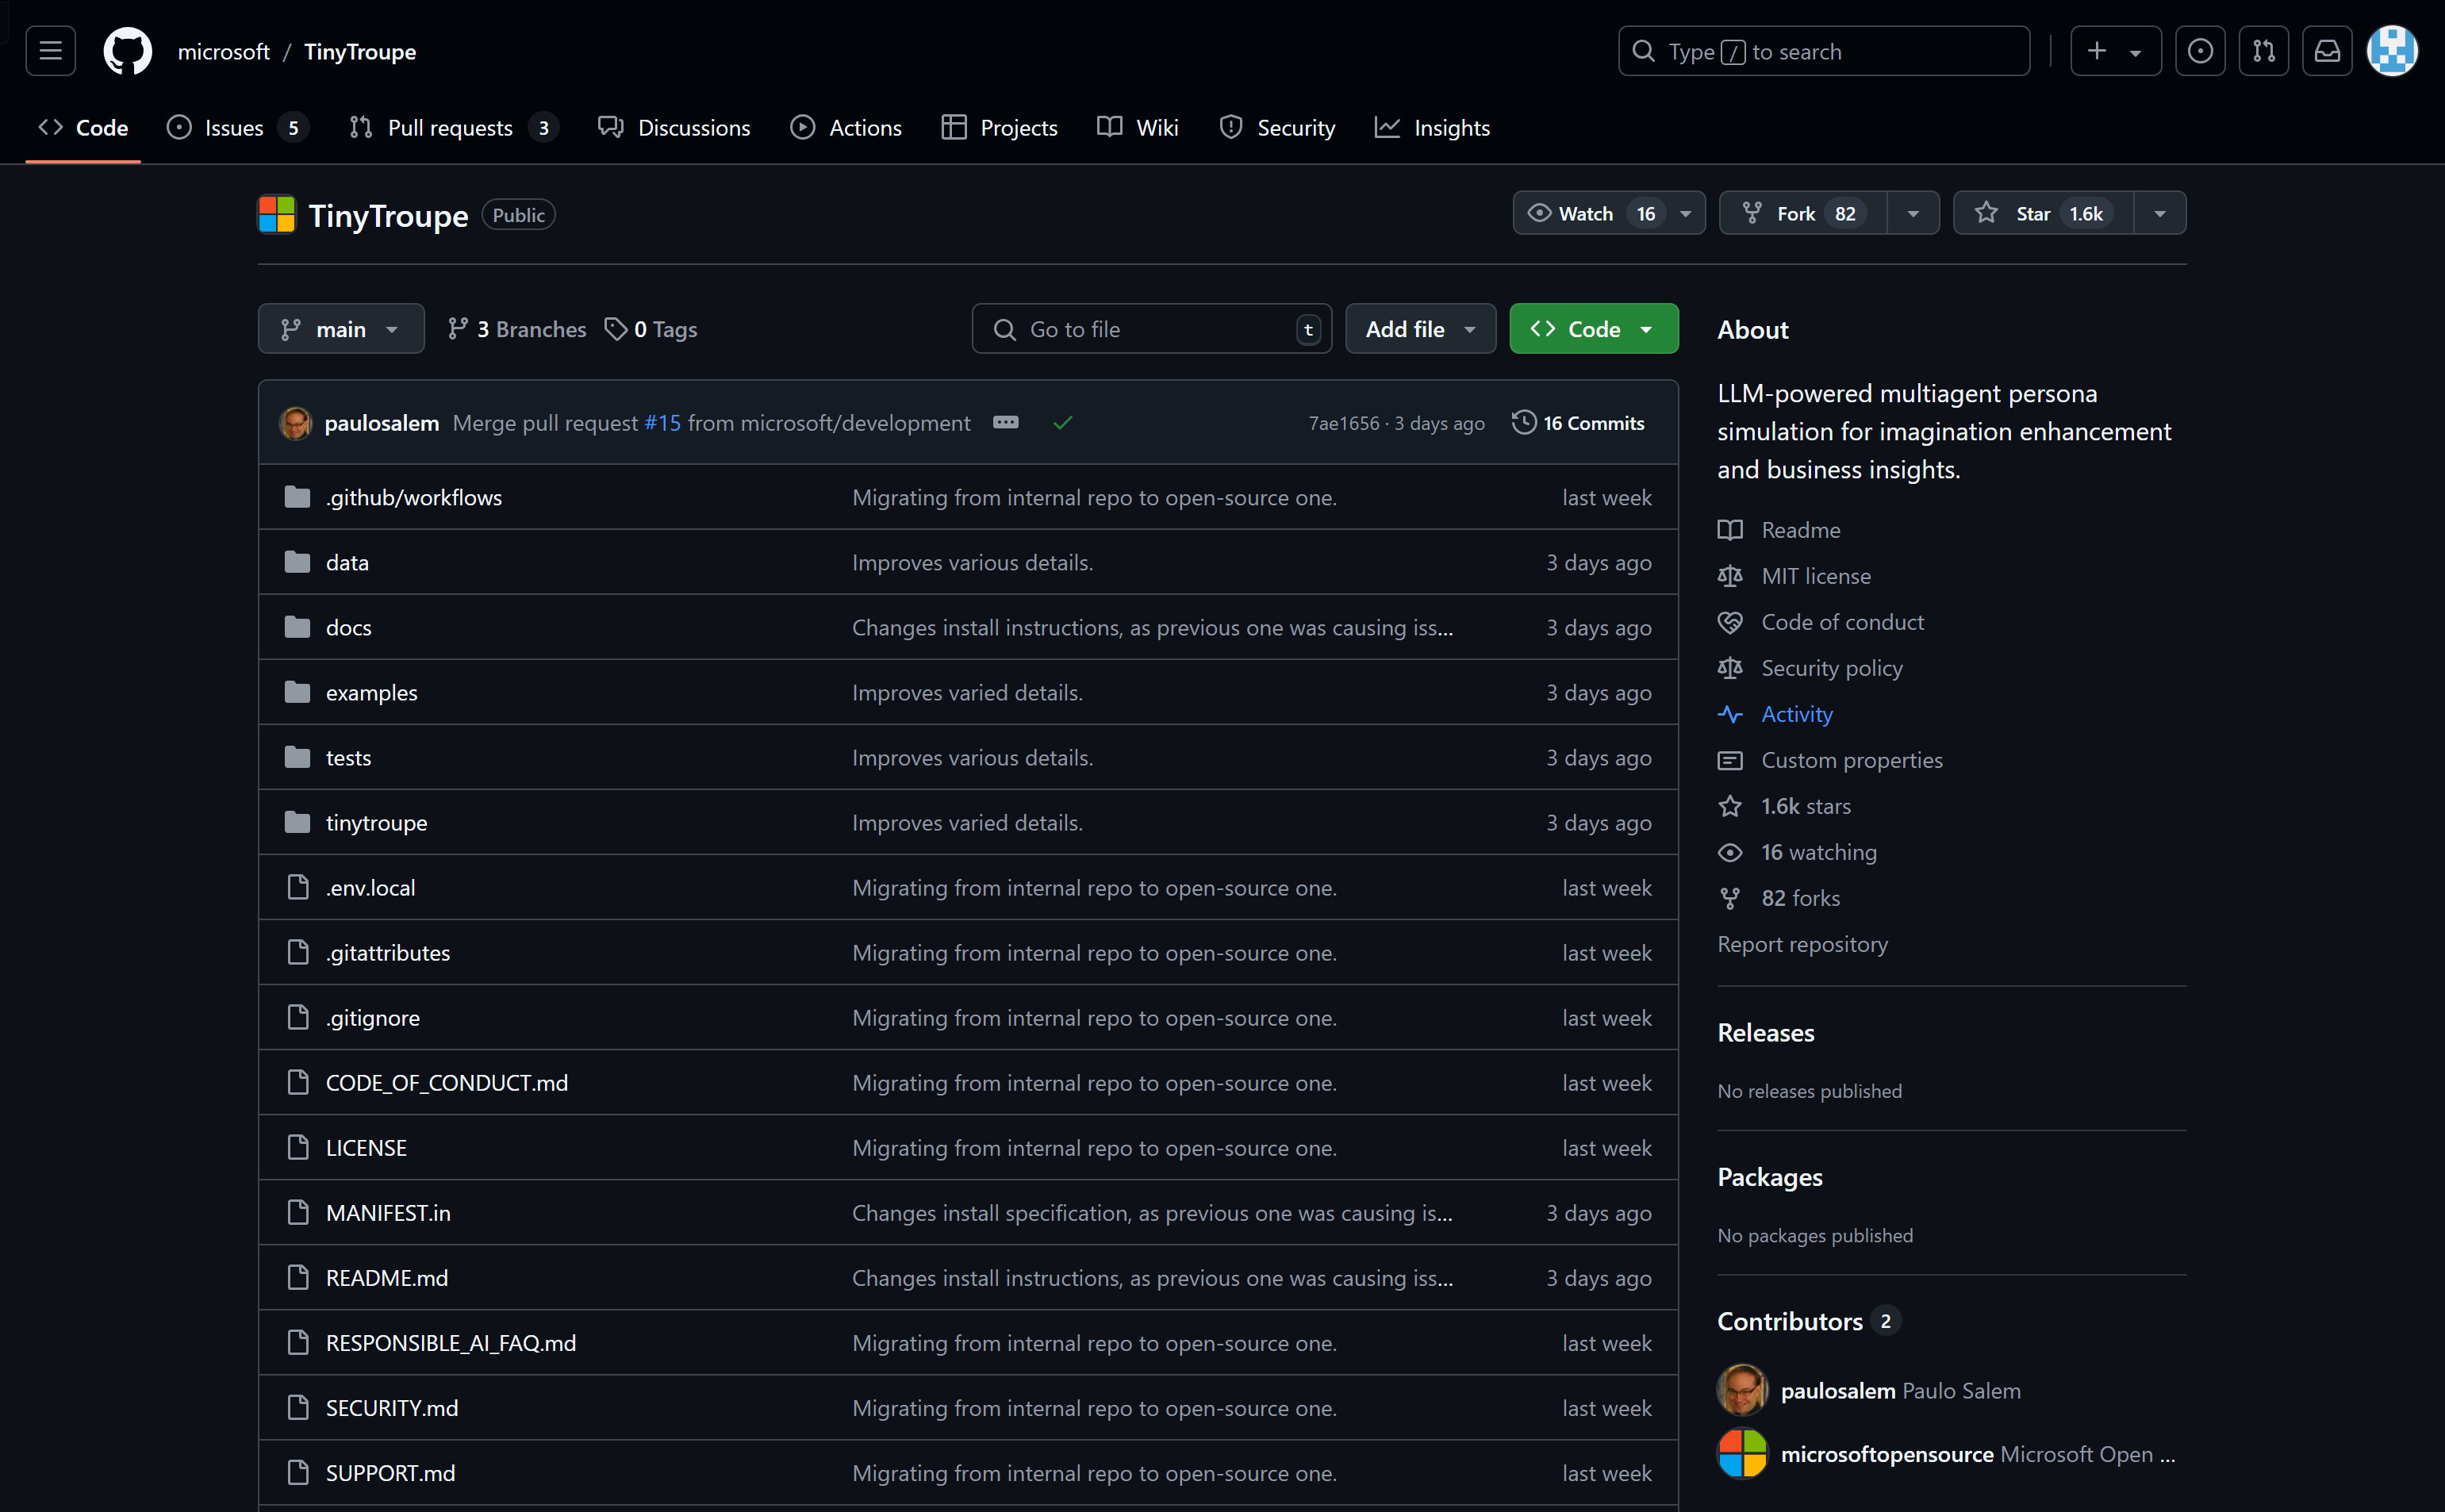Click the issues circle icon in header
Screen dimensions: 2445x1512
(x=2199, y=51)
